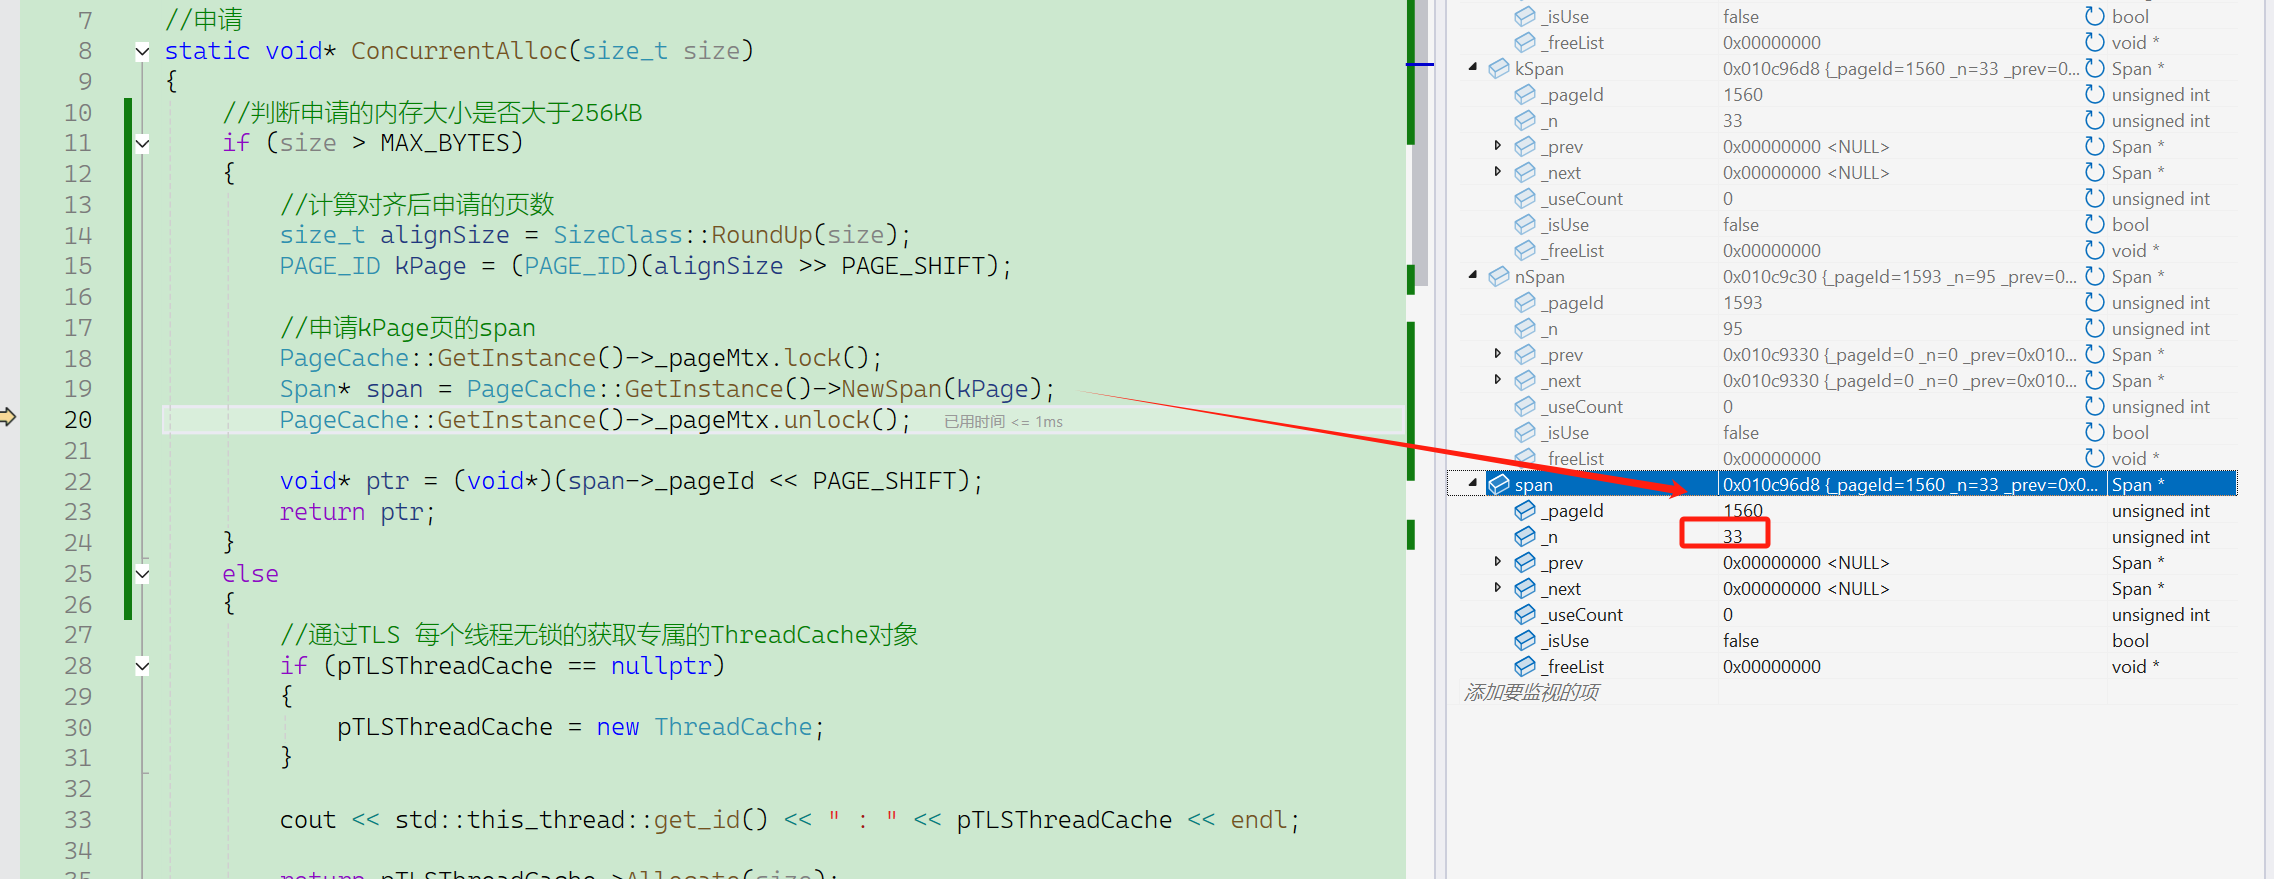Select the value '1593' of nSpan _pageId
This screenshot has width=2274, height=879.
point(1742,302)
